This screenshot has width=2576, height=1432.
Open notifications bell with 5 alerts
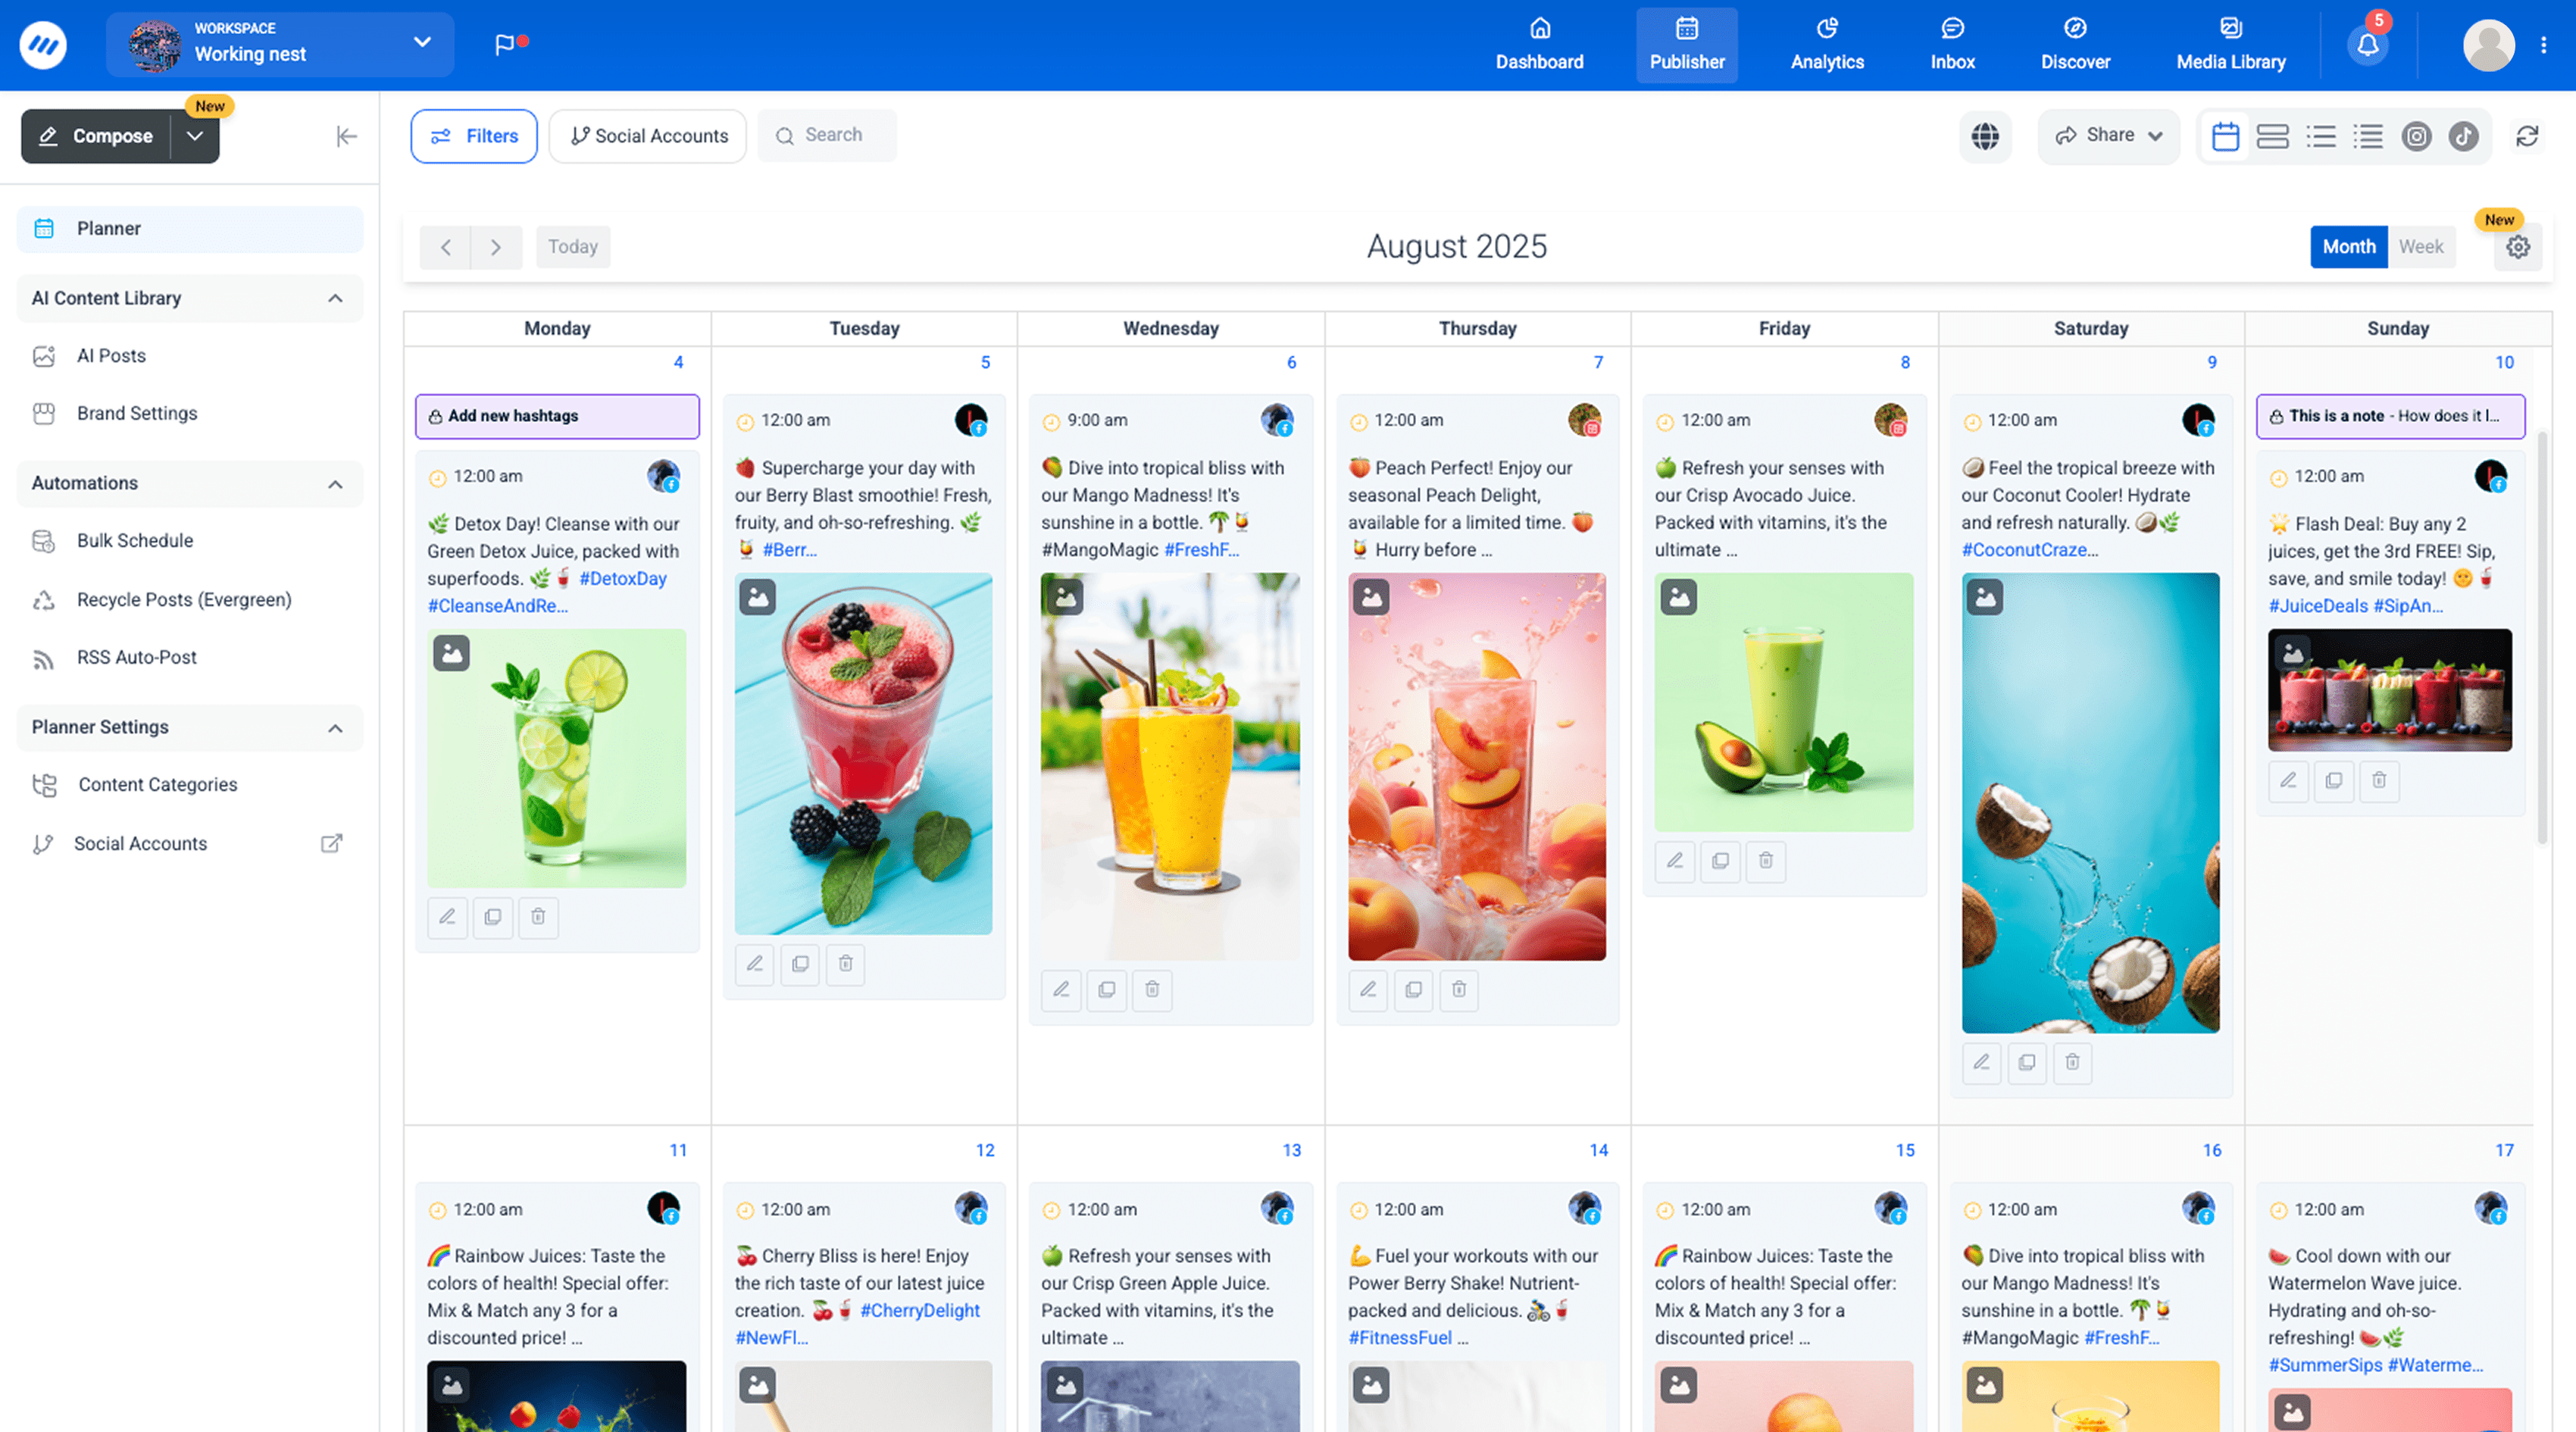point(2367,44)
